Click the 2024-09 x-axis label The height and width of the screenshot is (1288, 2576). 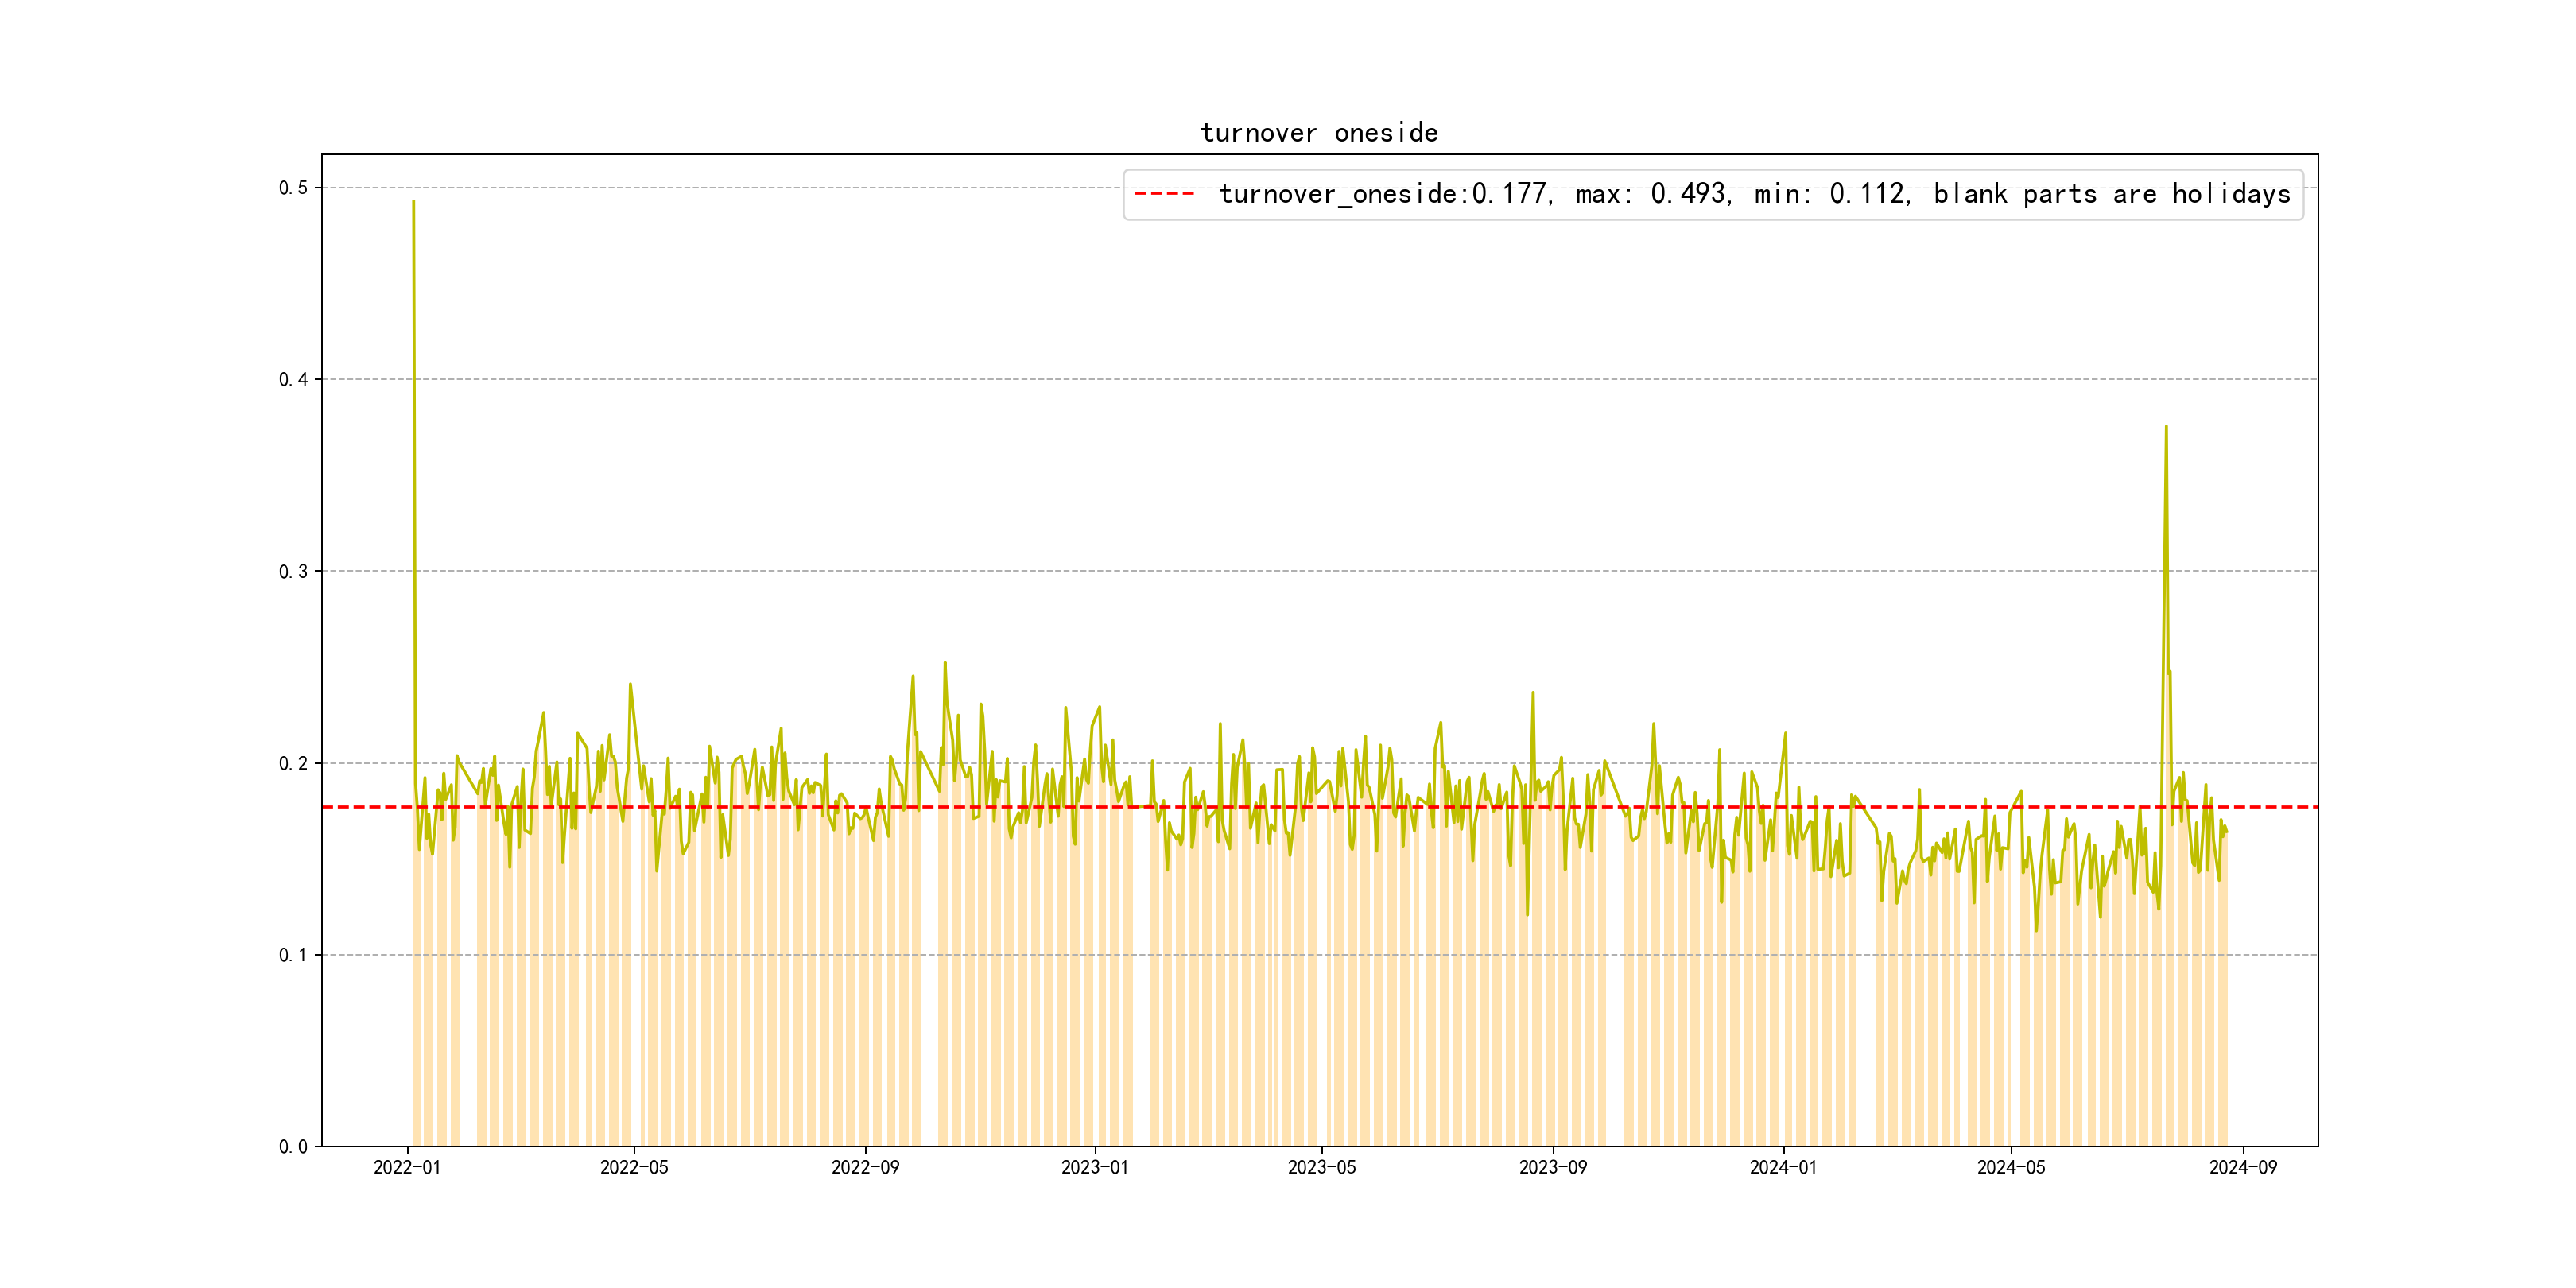click(2243, 1168)
